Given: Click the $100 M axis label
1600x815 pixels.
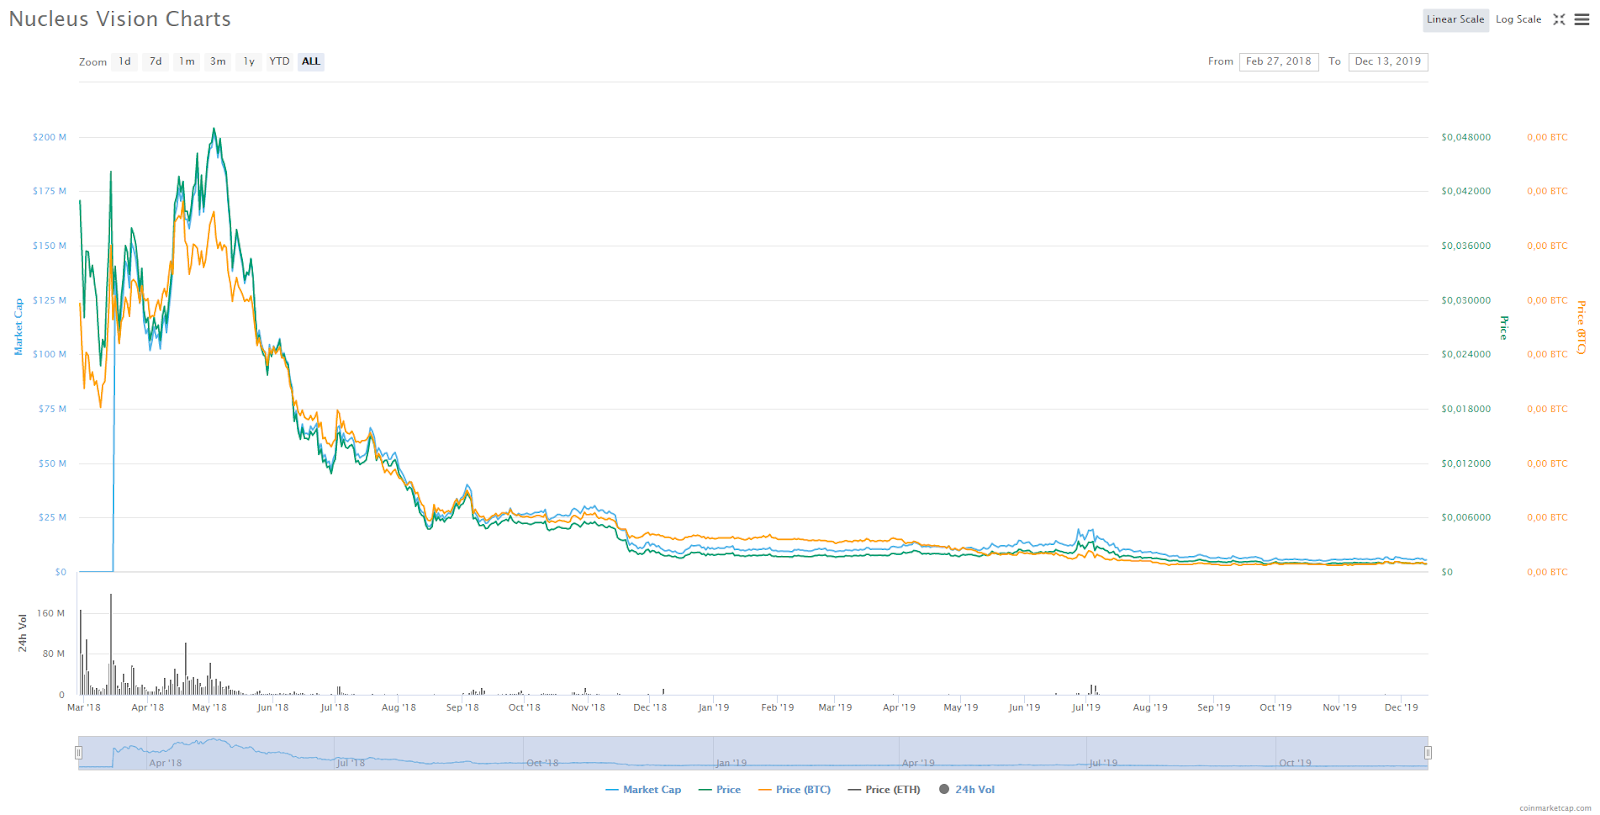Looking at the screenshot, I should pyautogui.click(x=50, y=354).
